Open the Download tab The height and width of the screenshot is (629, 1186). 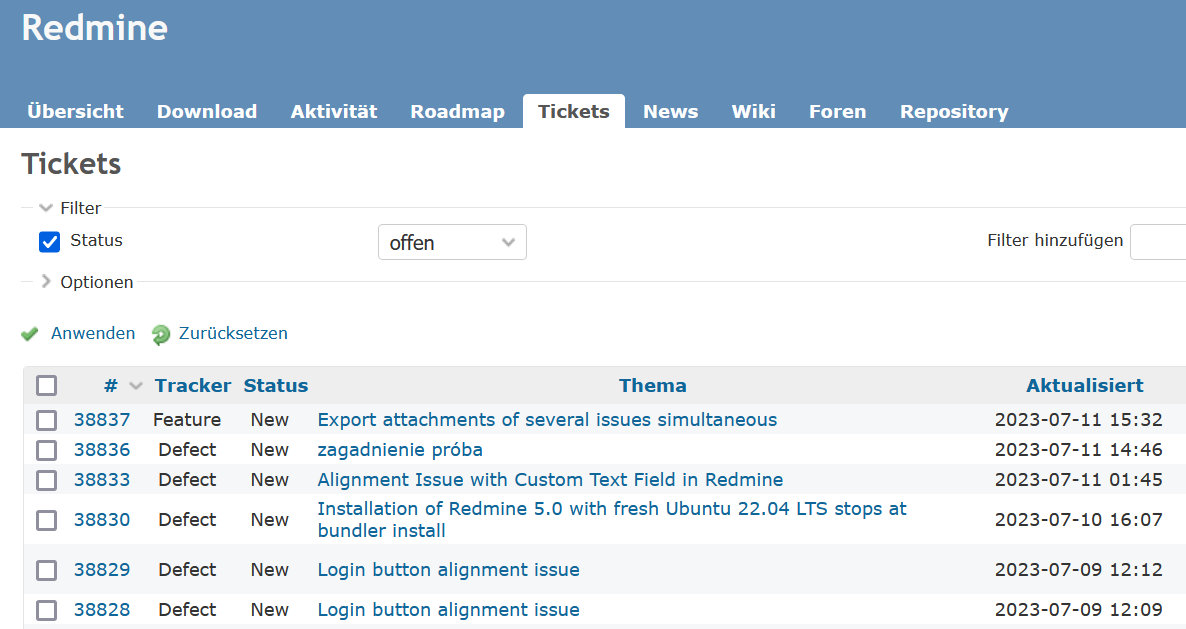[206, 111]
